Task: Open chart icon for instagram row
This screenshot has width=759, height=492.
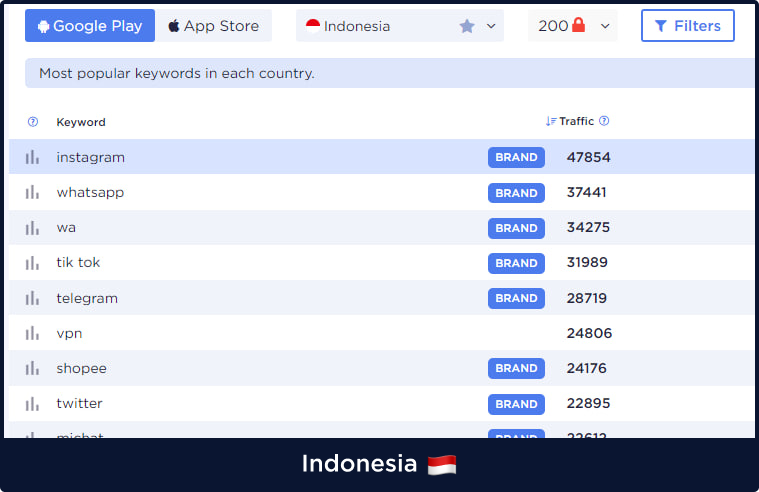Action: click(32, 157)
